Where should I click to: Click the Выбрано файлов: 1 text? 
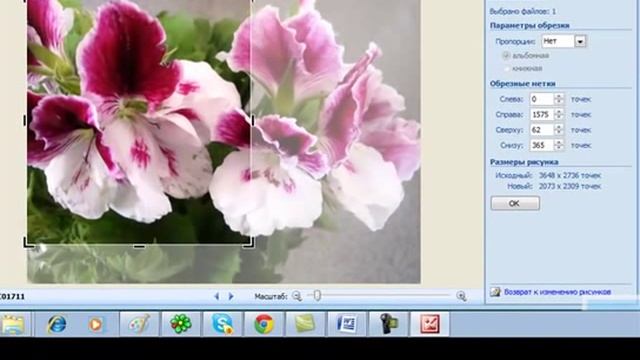click(522, 11)
